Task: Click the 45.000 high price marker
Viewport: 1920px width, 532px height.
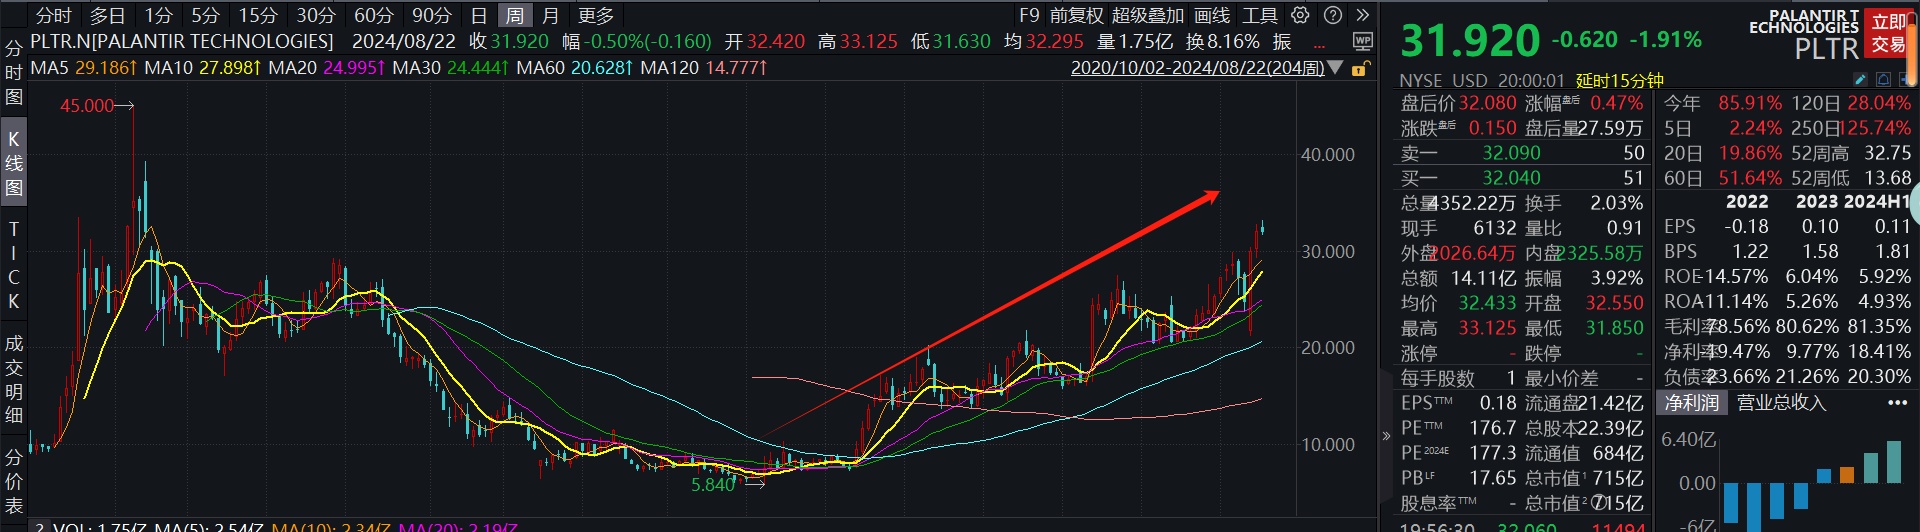Action: pyautogui.click(x=87, y=106)
